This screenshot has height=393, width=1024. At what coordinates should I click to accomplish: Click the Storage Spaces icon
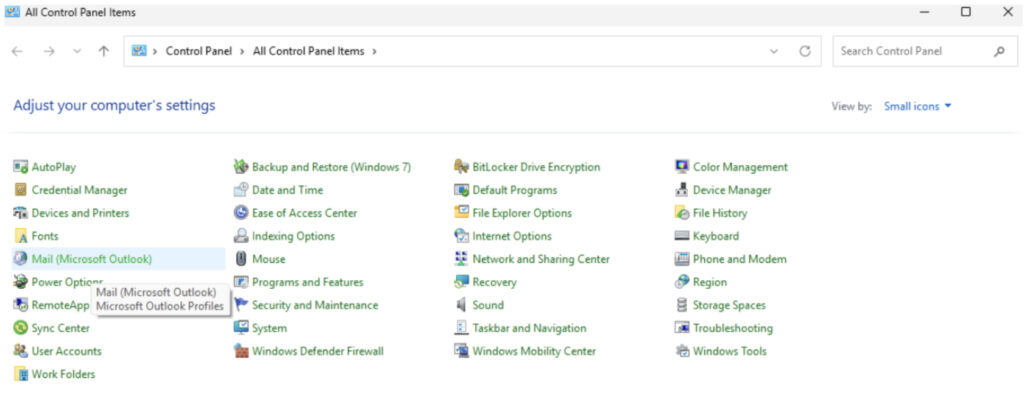tap(682, 305)
